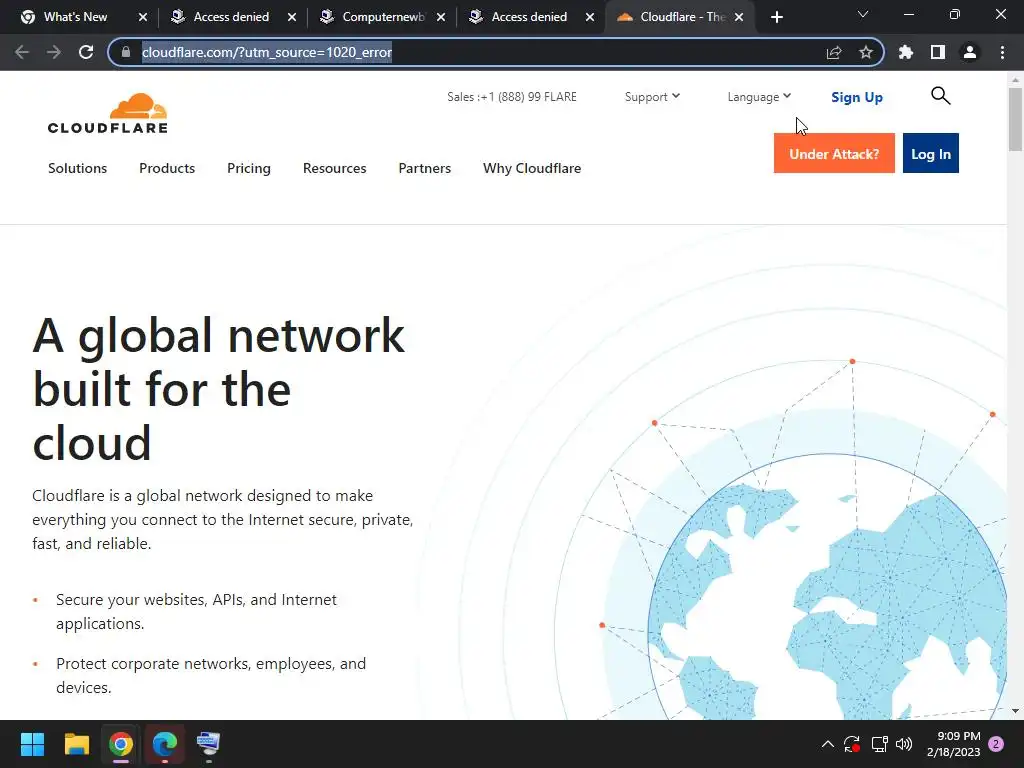Show hidden system tray icons
Screen dimensions: 1024x768
827,744
